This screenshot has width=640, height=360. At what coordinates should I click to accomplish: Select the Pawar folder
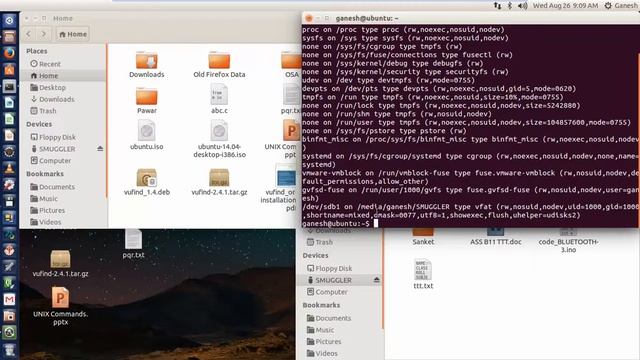(147, 100)
